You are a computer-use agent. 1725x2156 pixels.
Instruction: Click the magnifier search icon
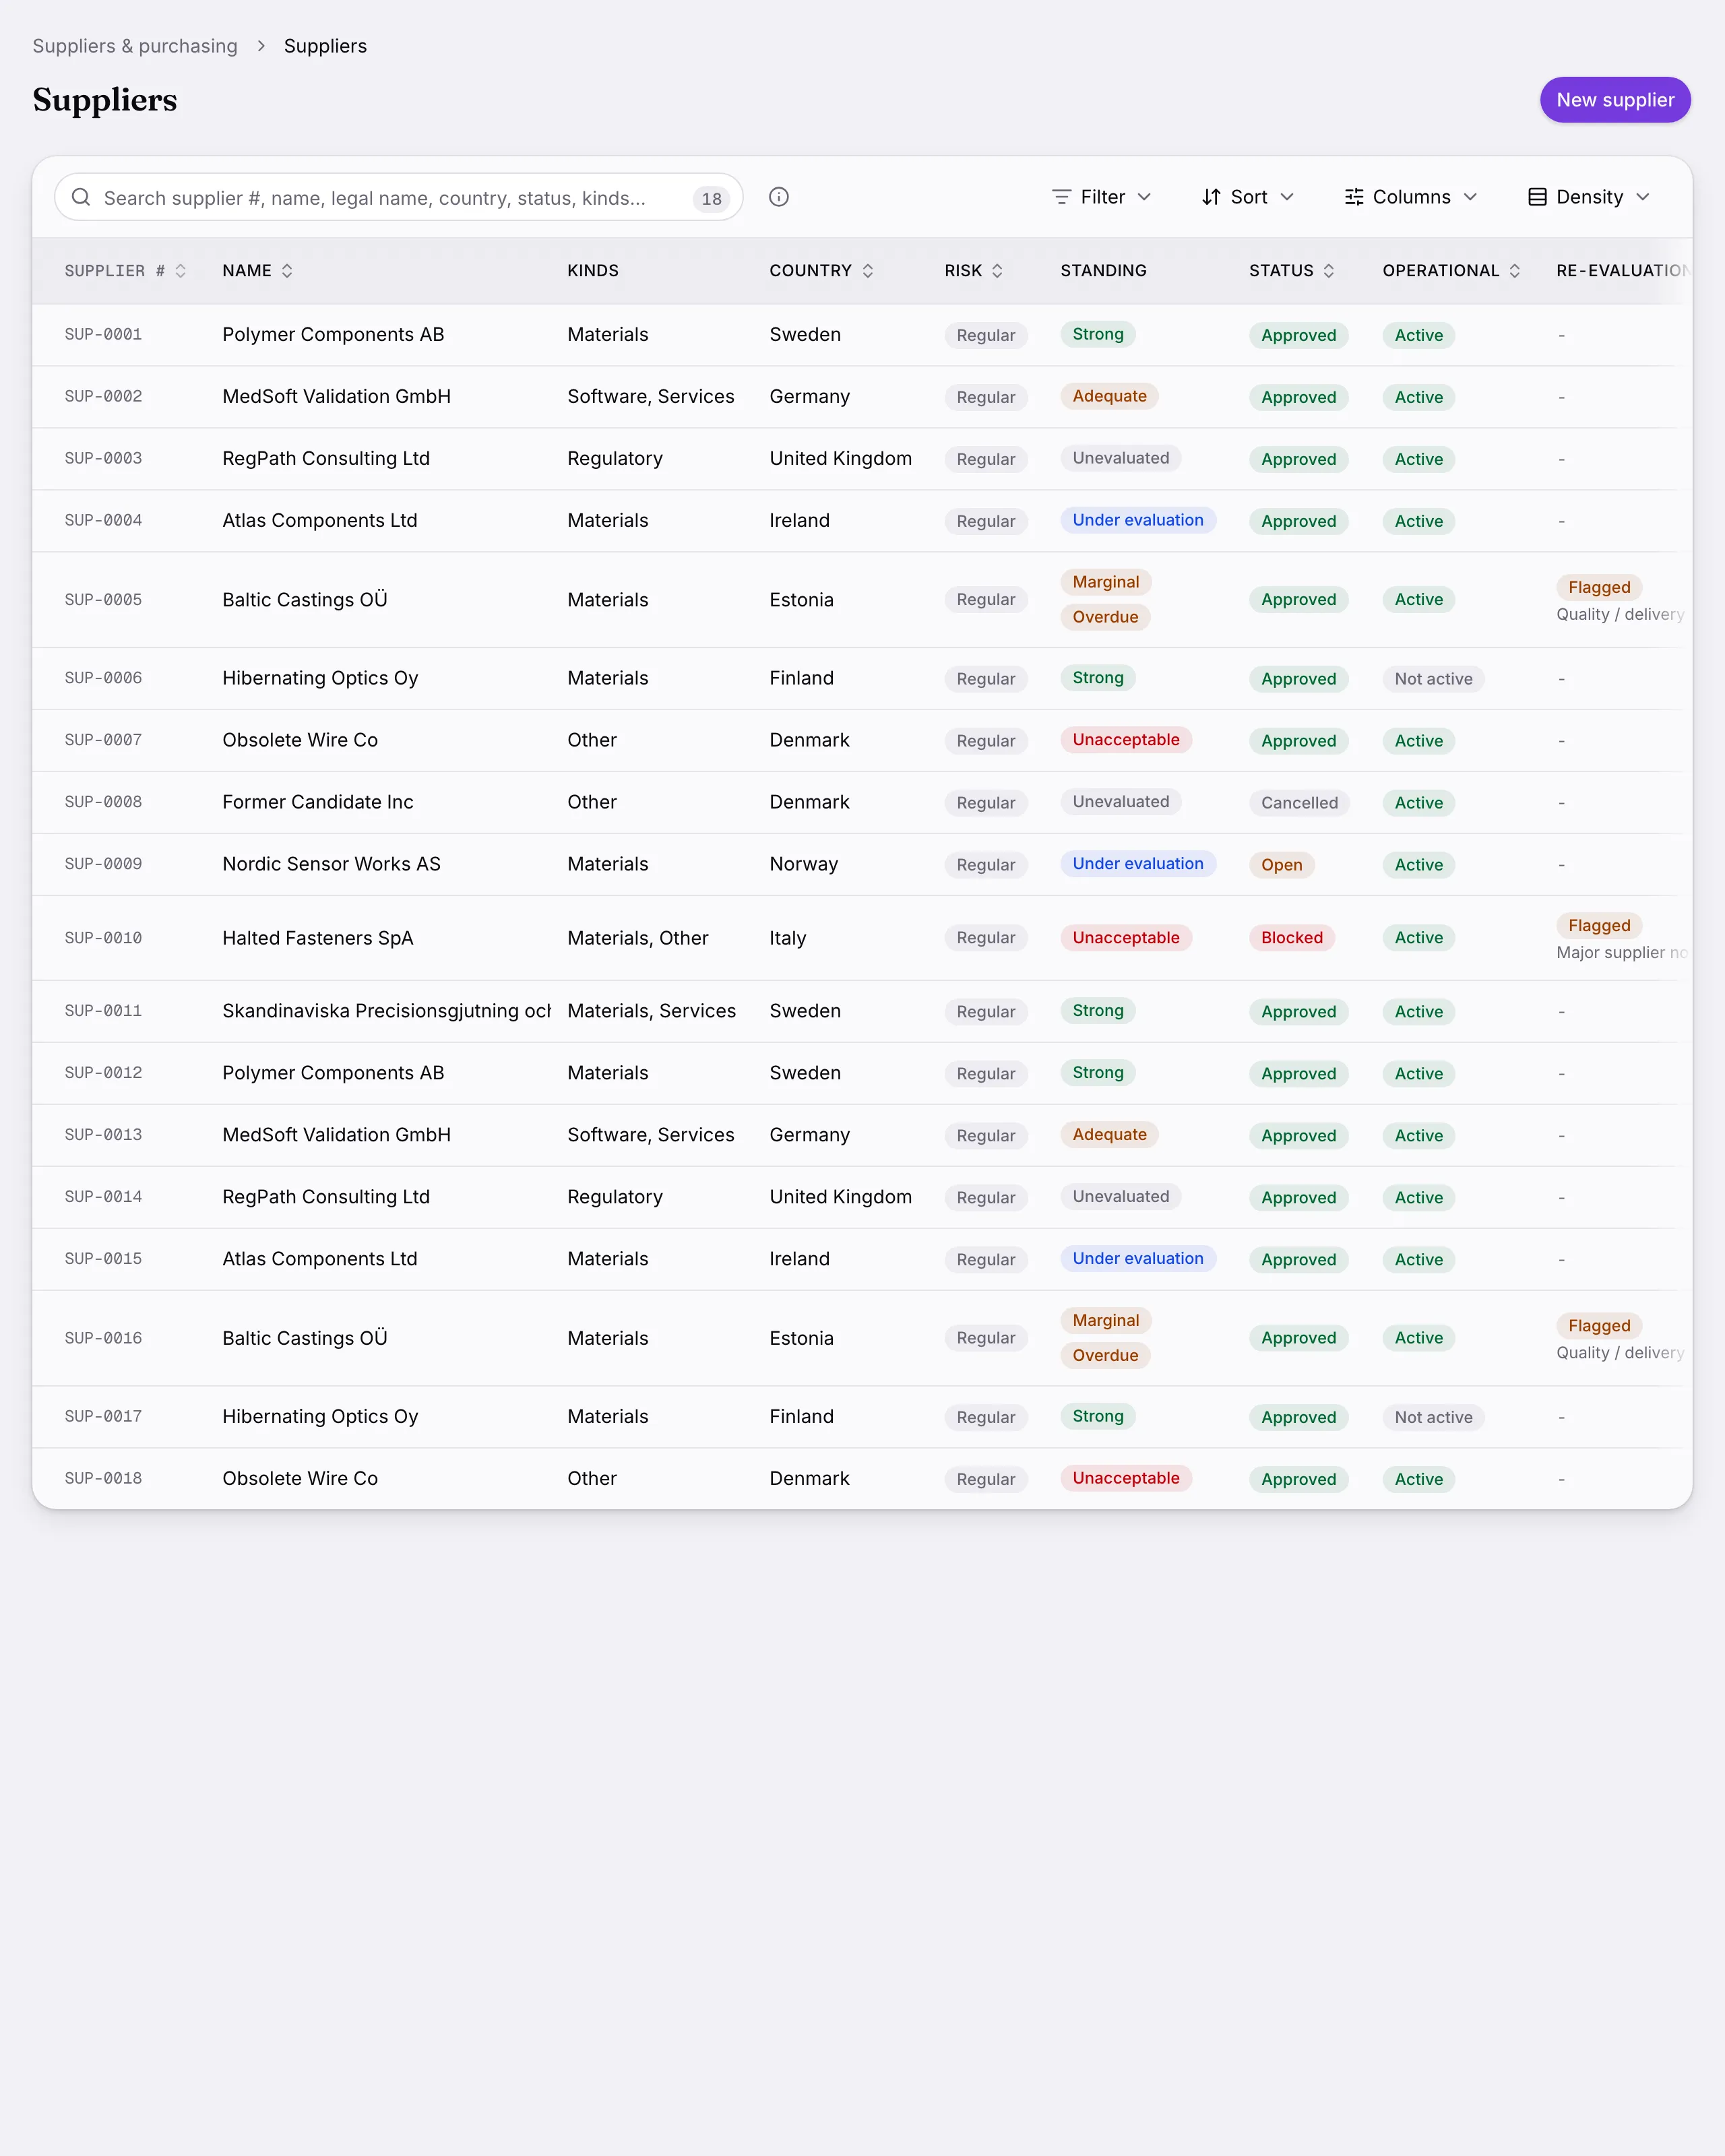pyautogui.click(x=81, y=197)
